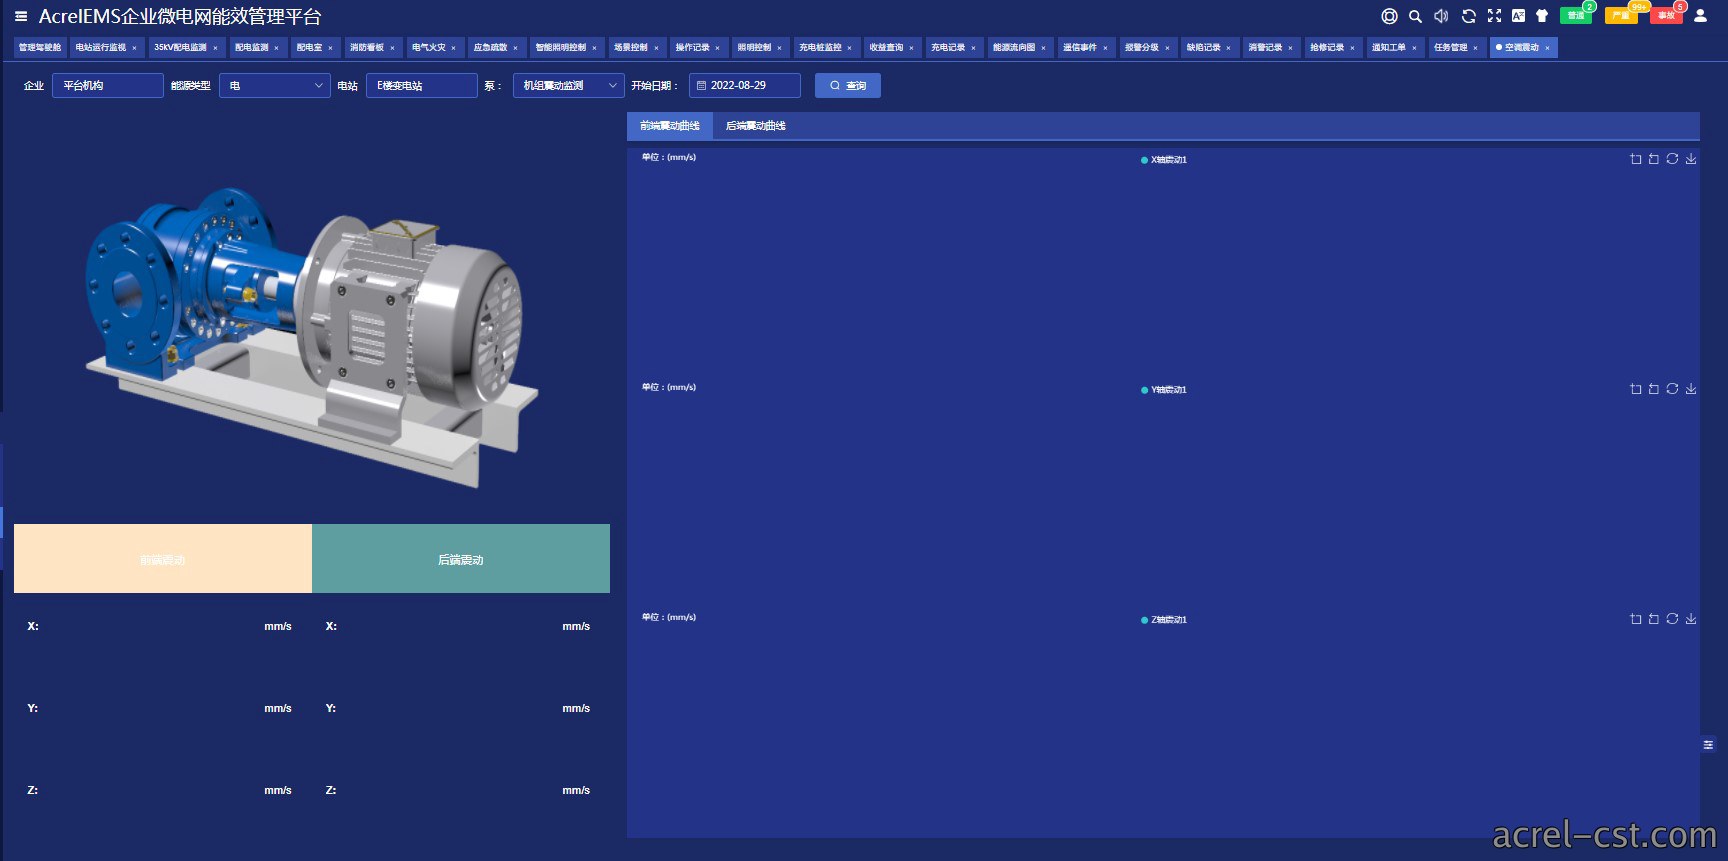This screenshot has height=861, width=1728.
Task: Click the 查询 query button
Action: click(847, 86)
